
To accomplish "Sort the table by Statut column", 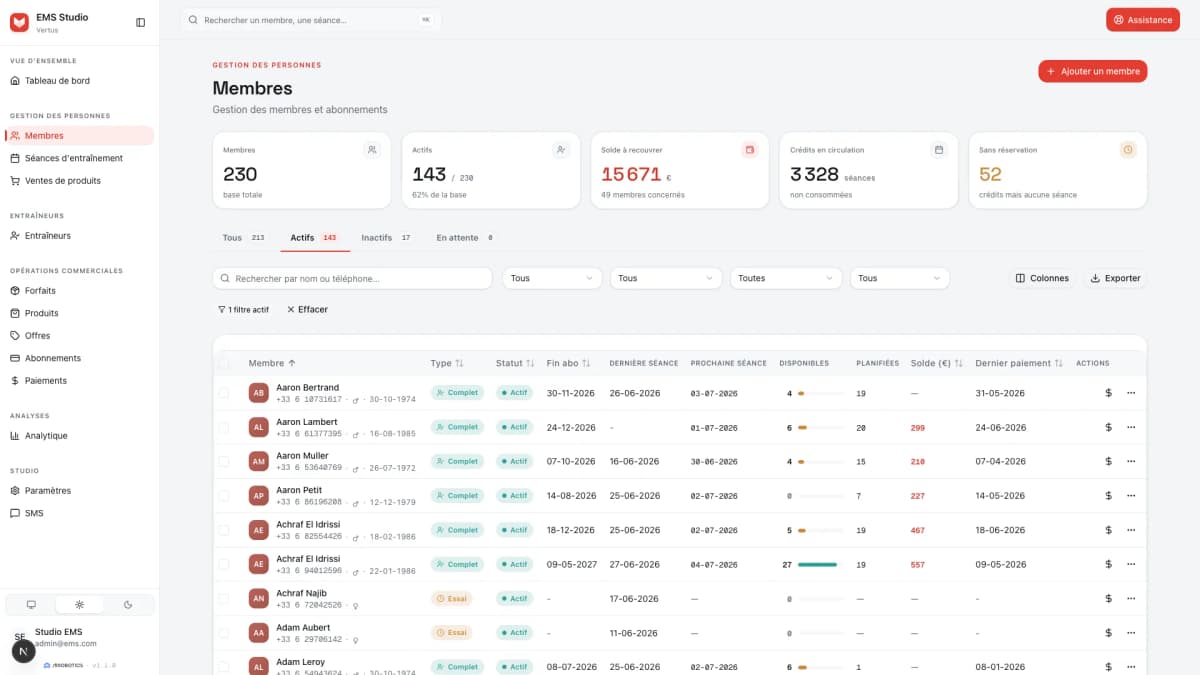I will click(515, 363).
